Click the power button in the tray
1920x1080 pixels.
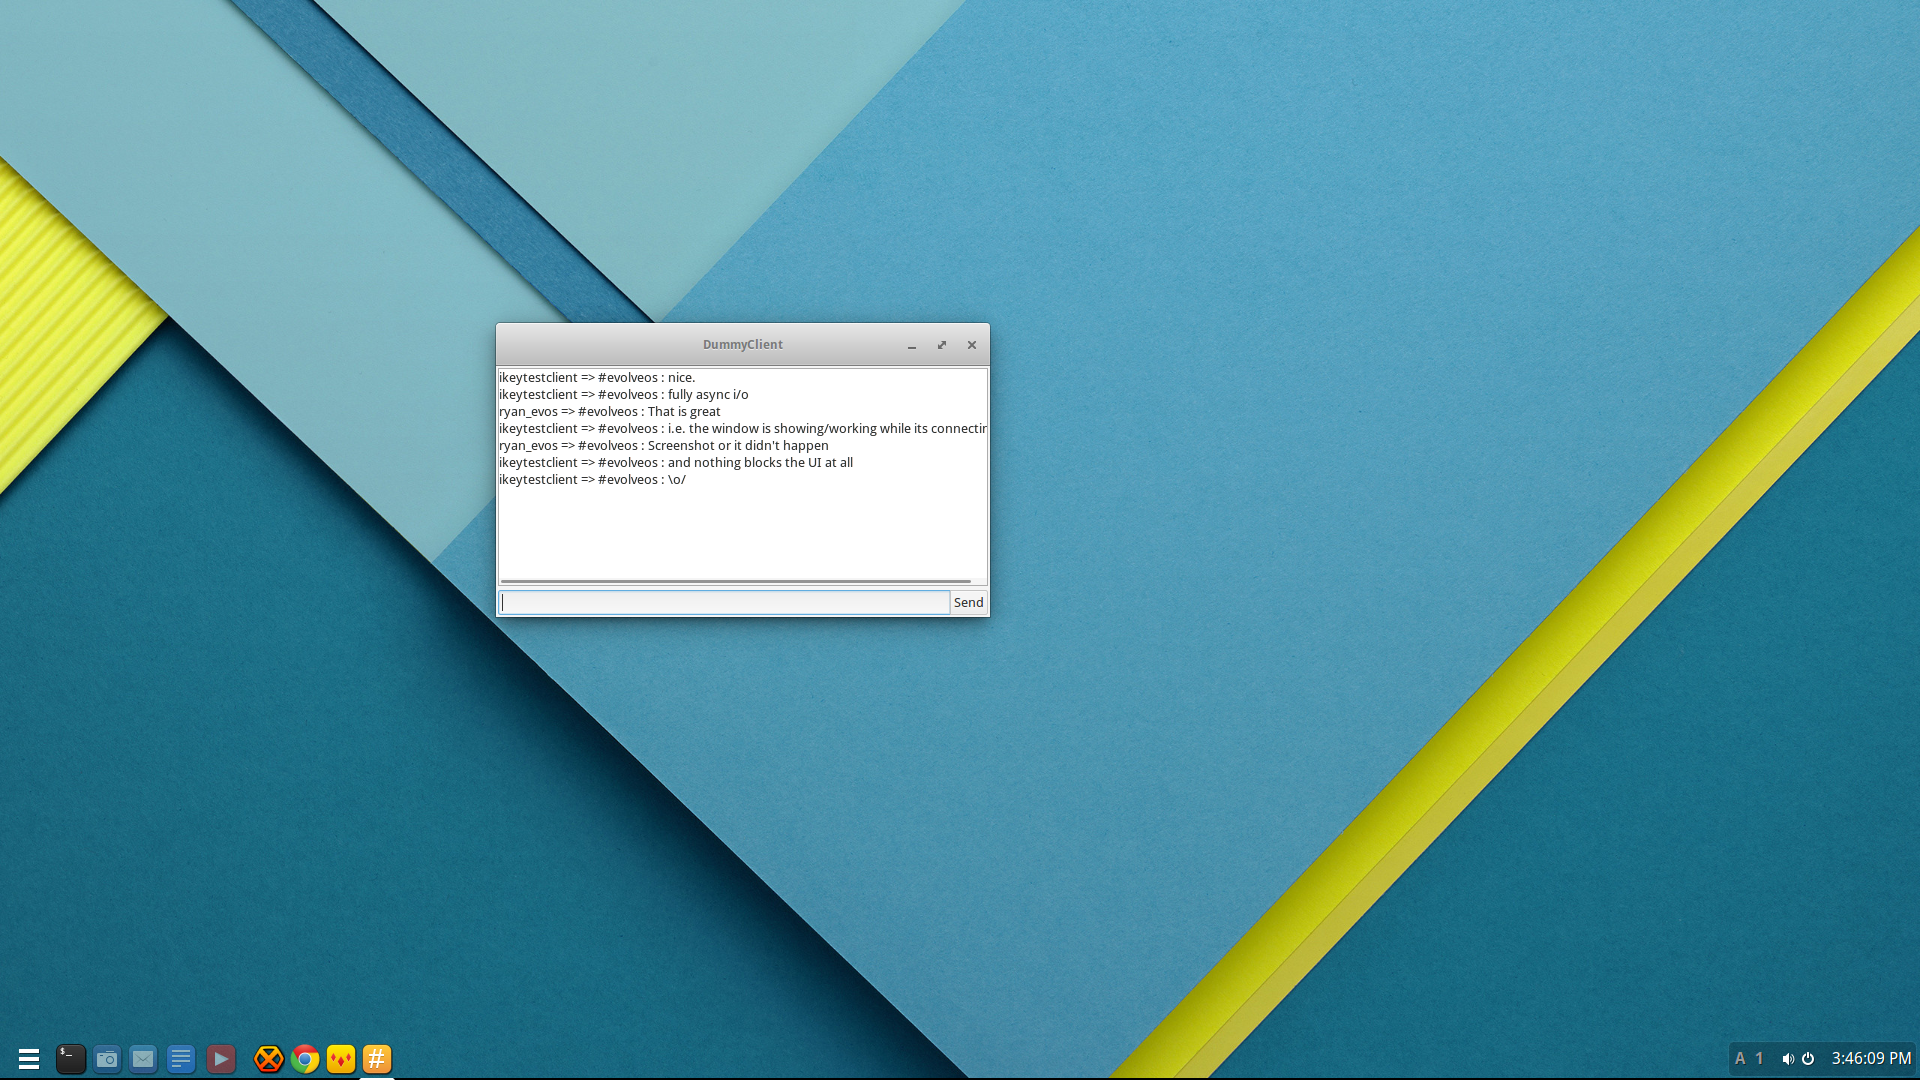[1808, 1058]
